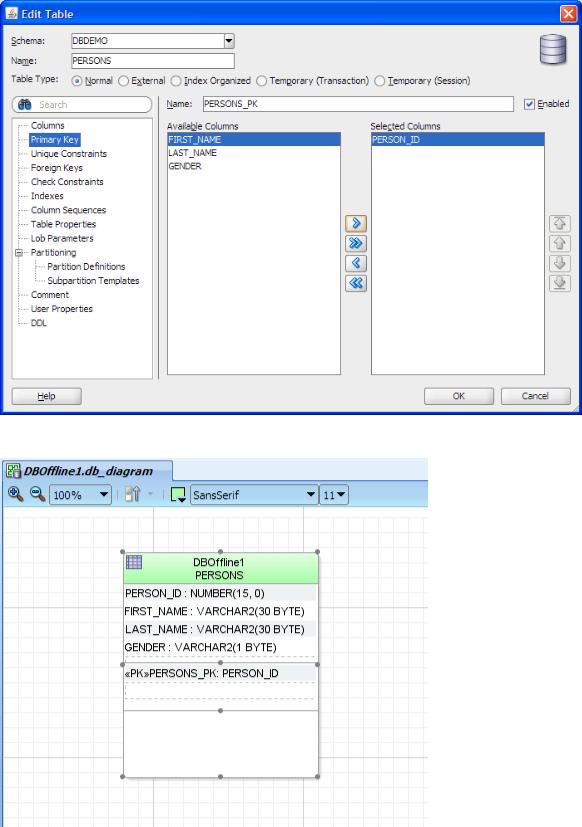582x827 pixels.
Task: Select the Temporary (Session) table type
Action: (379, 81)
